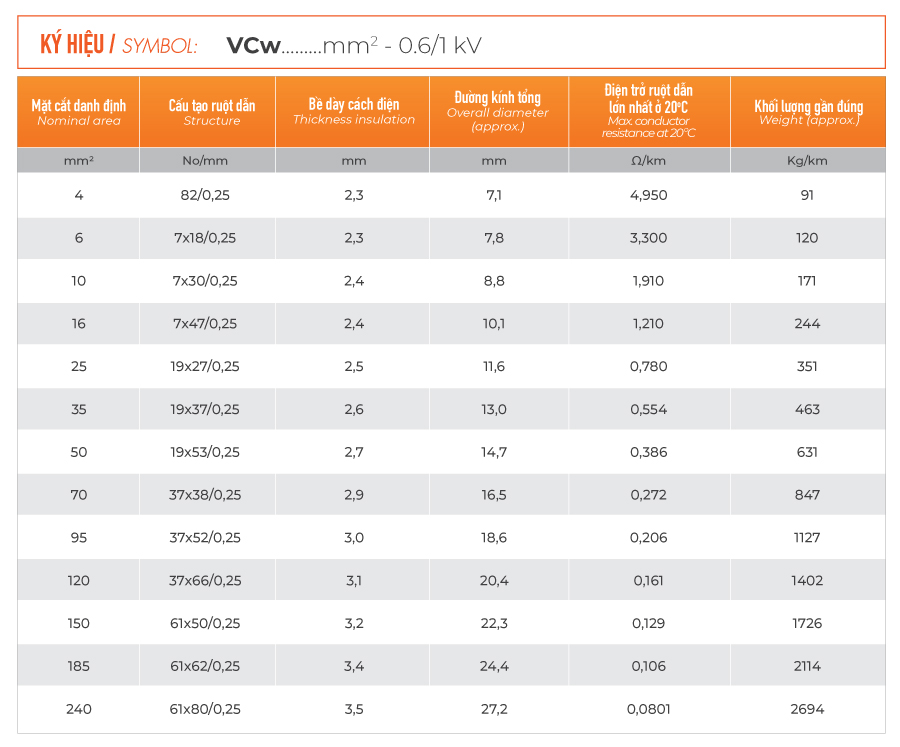
Task: Select weight value 2694
Action: [807, 709]
